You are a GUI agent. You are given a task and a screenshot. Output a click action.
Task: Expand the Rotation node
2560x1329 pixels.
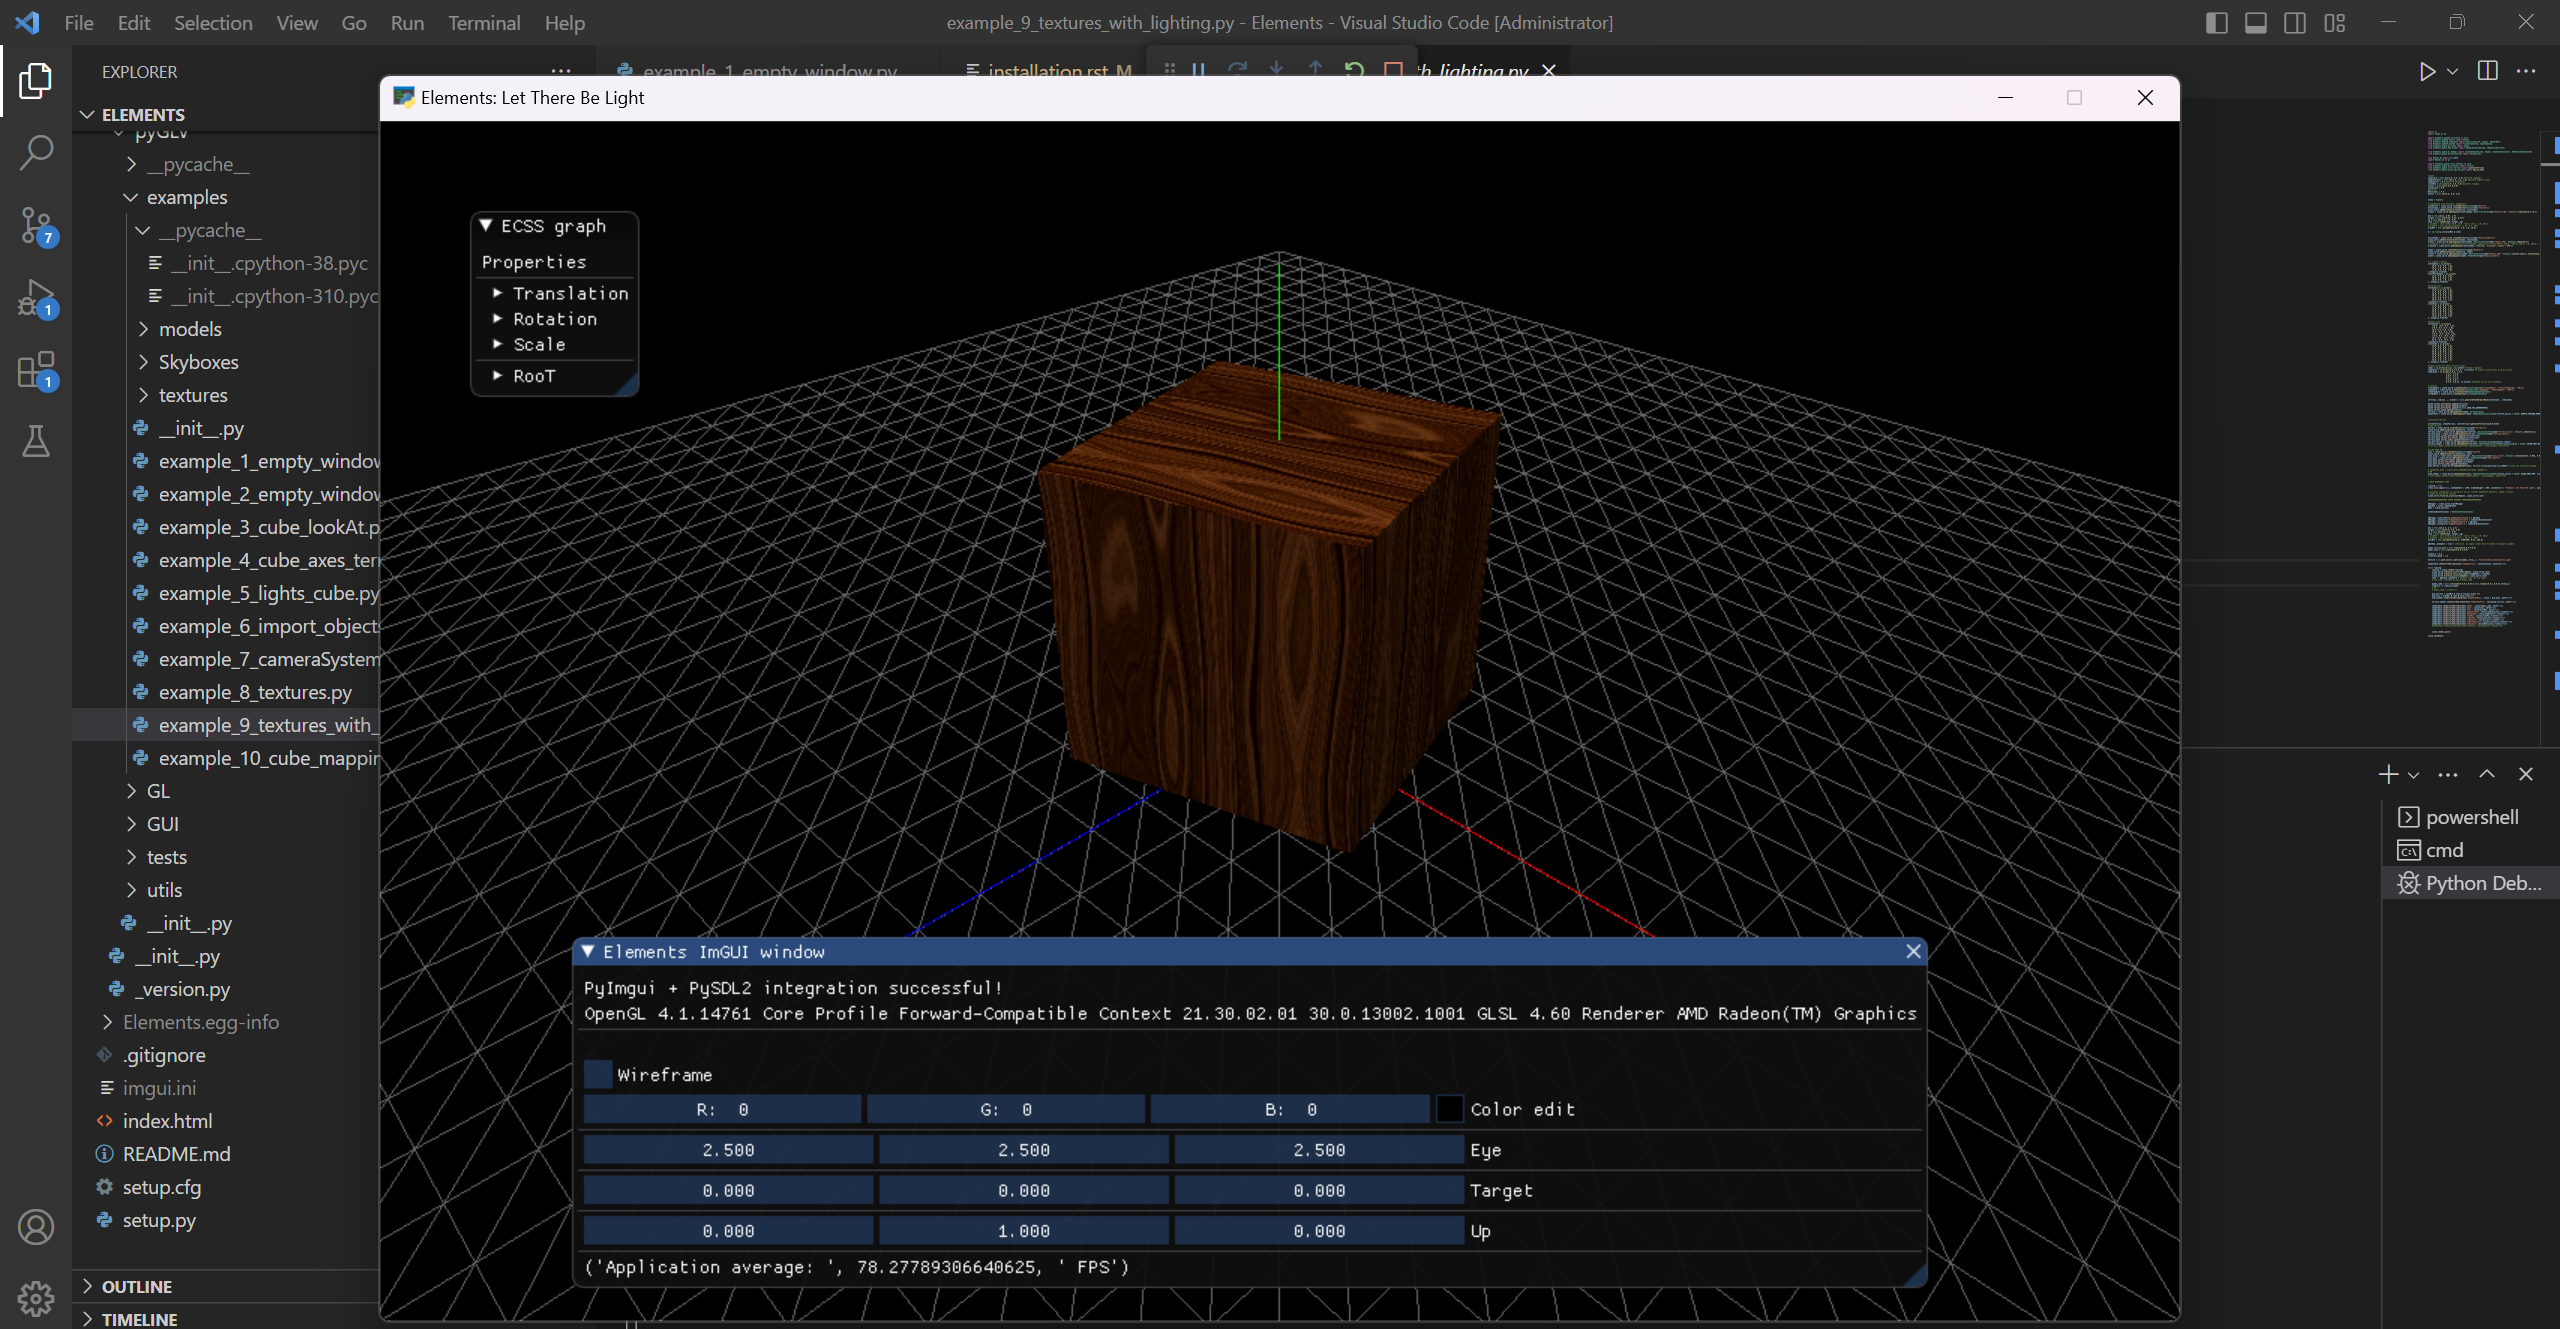click(497, 318)
